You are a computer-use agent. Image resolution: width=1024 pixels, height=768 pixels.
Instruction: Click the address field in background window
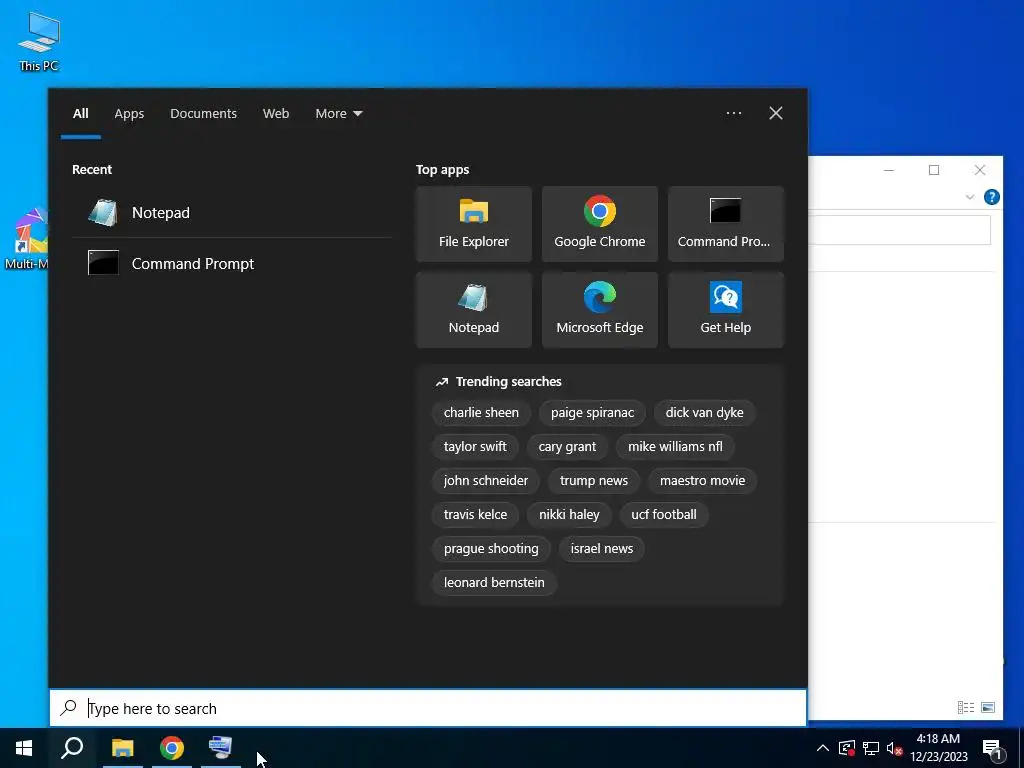tap(900, 230)
